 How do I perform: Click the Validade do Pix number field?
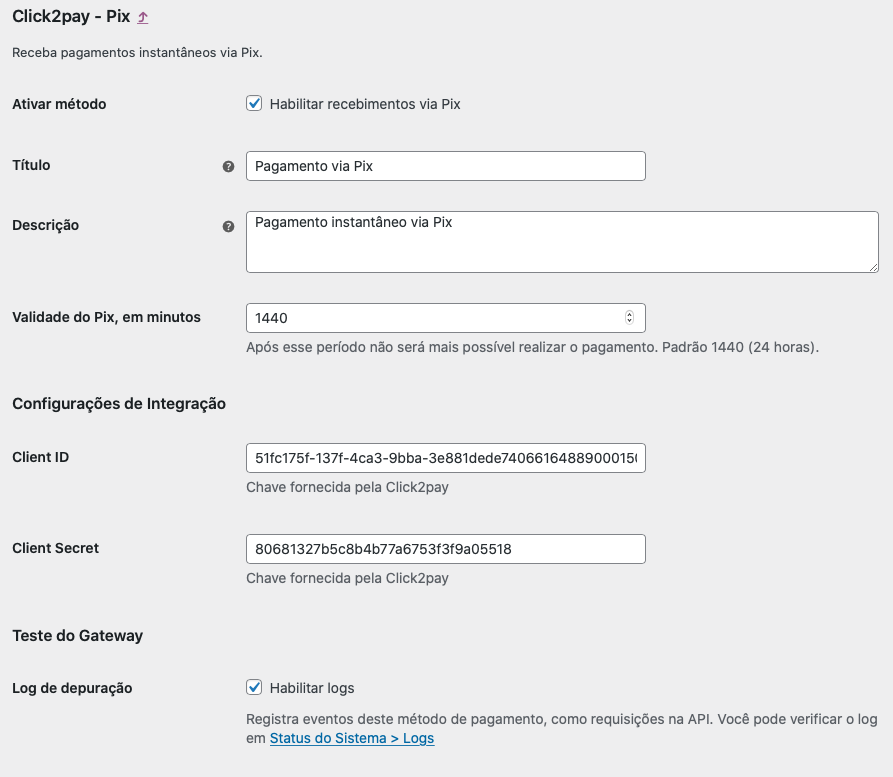pos(430,316)
